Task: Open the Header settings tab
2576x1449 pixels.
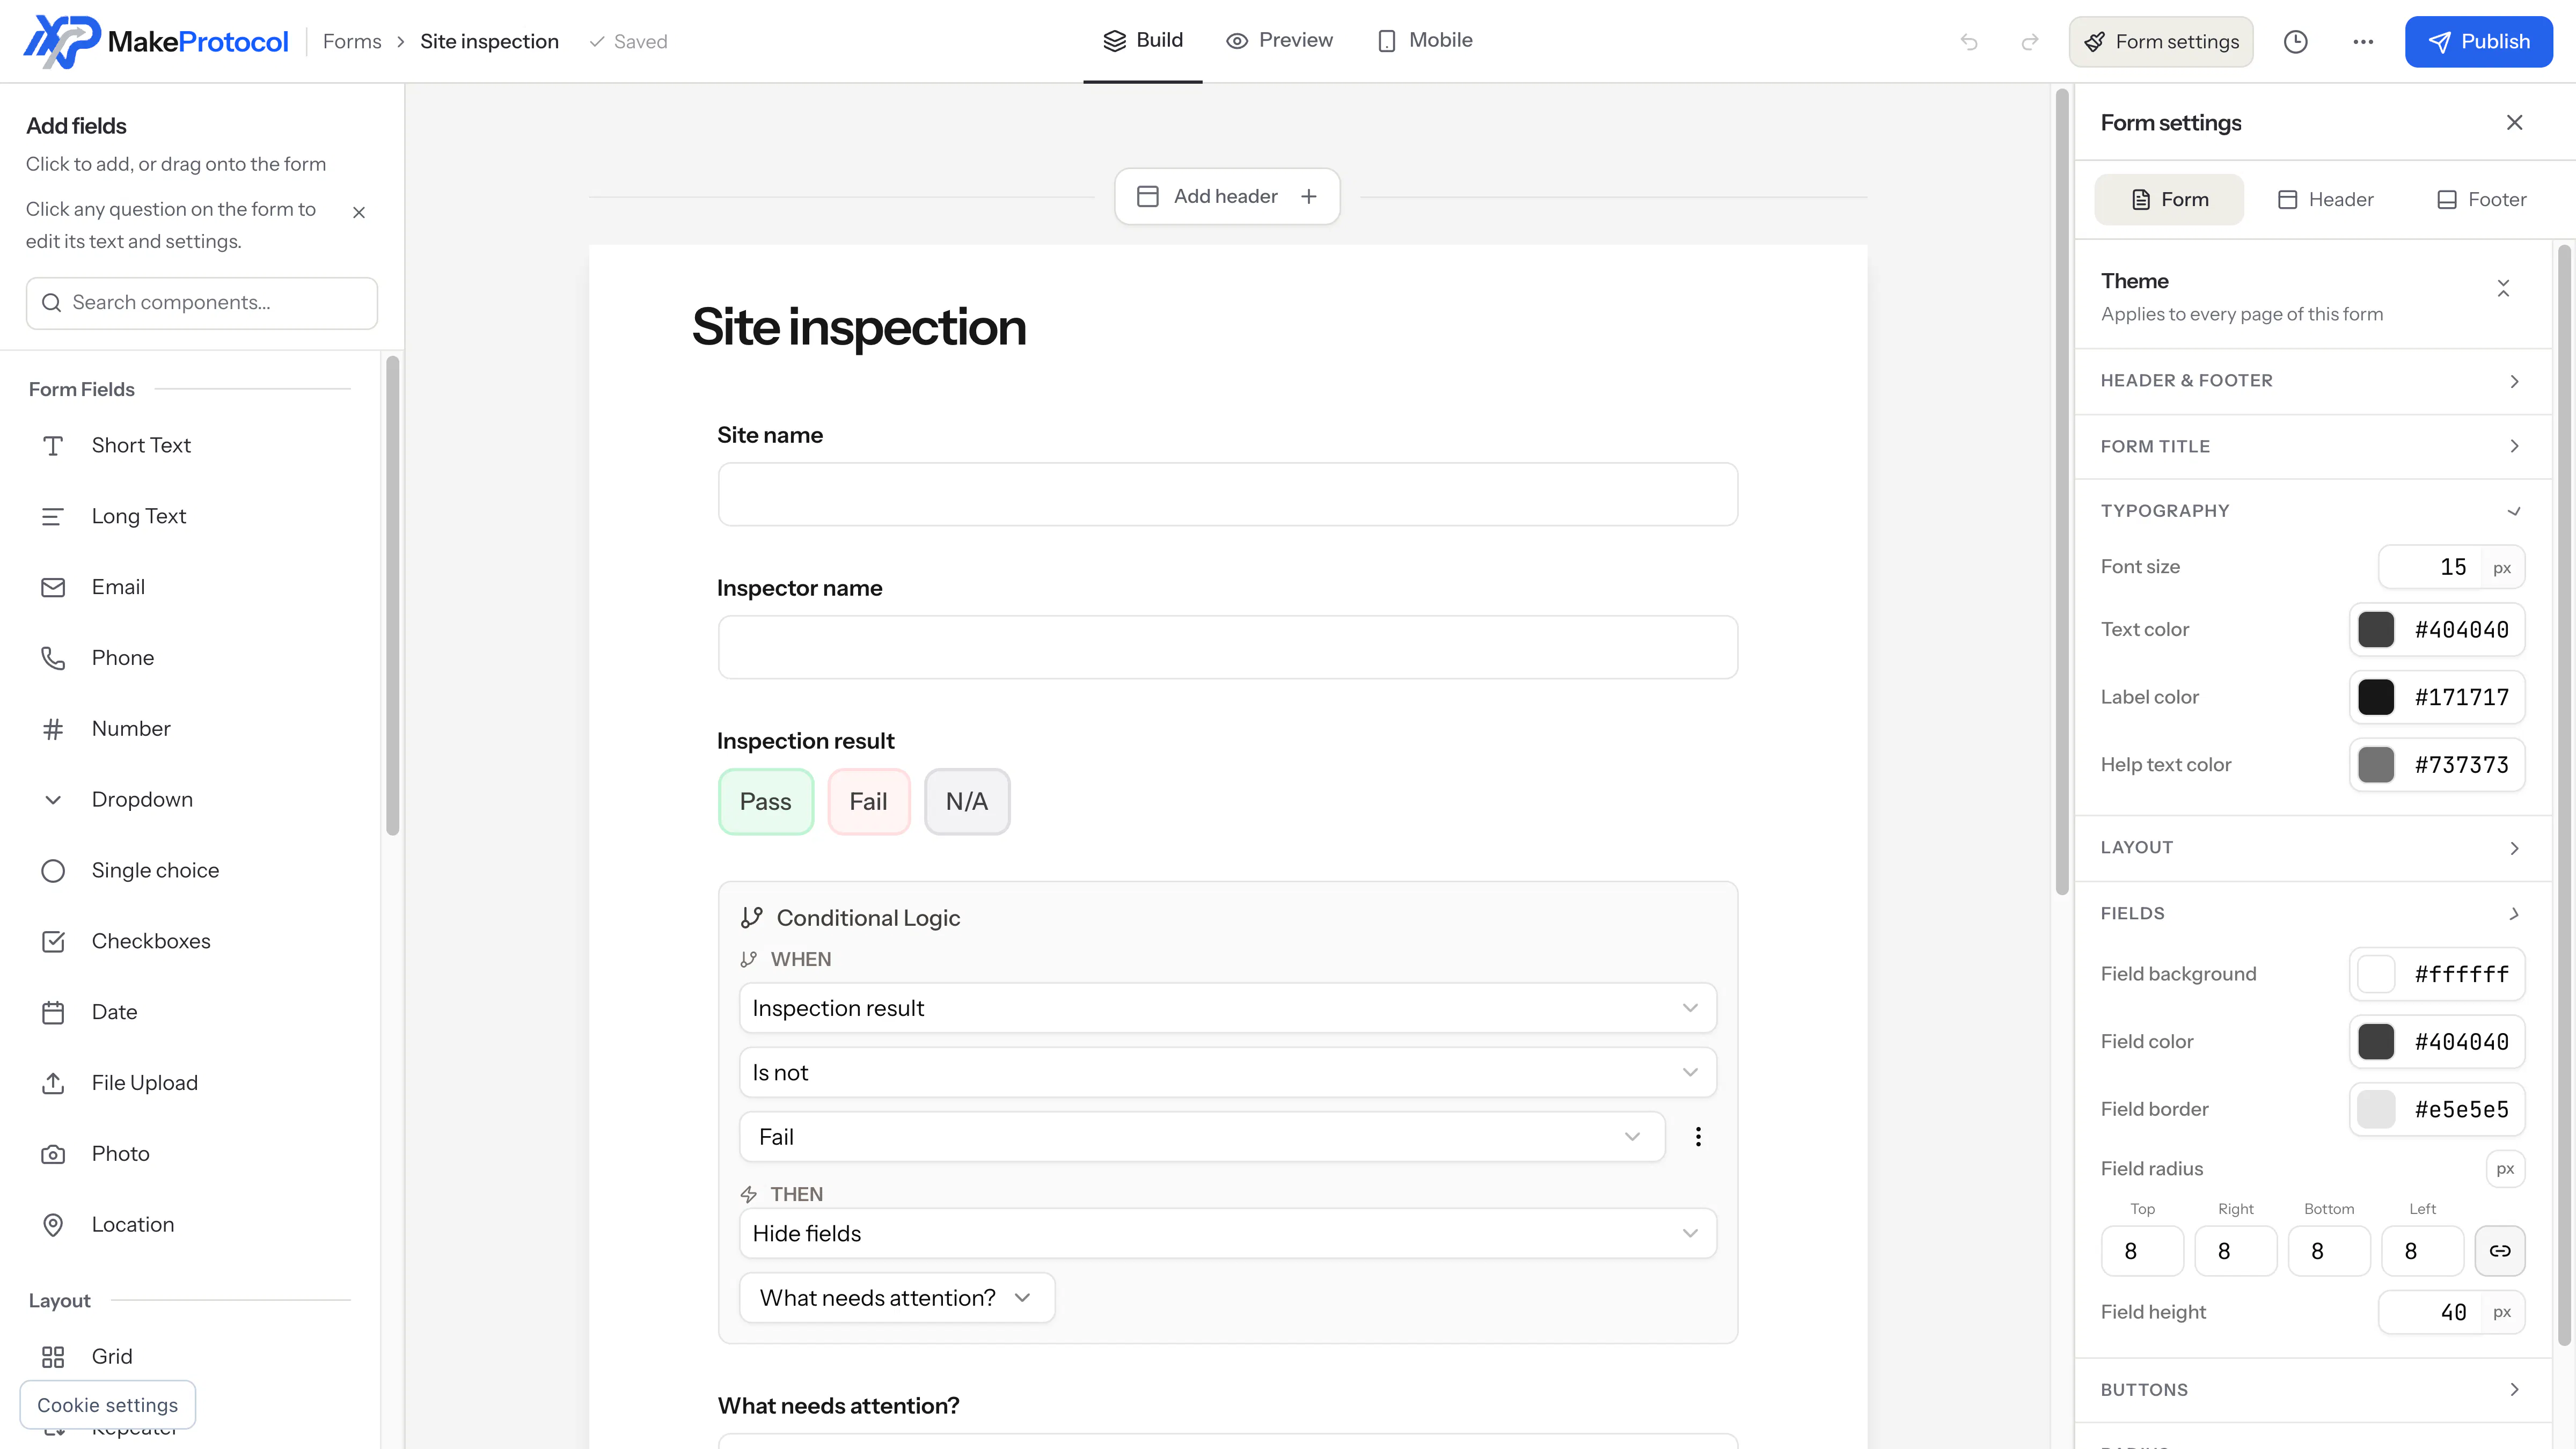Action: point(2325,200)
